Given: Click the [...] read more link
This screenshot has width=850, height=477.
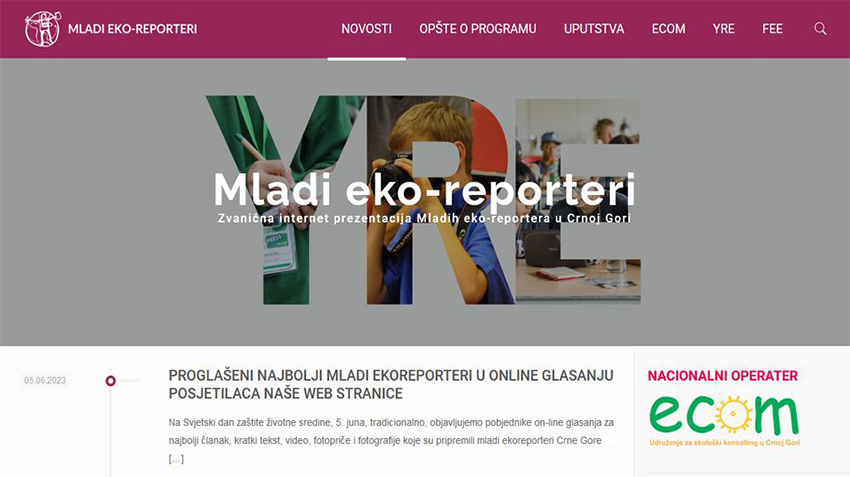Looking at the screenshot, I should [x=176, y=459].
